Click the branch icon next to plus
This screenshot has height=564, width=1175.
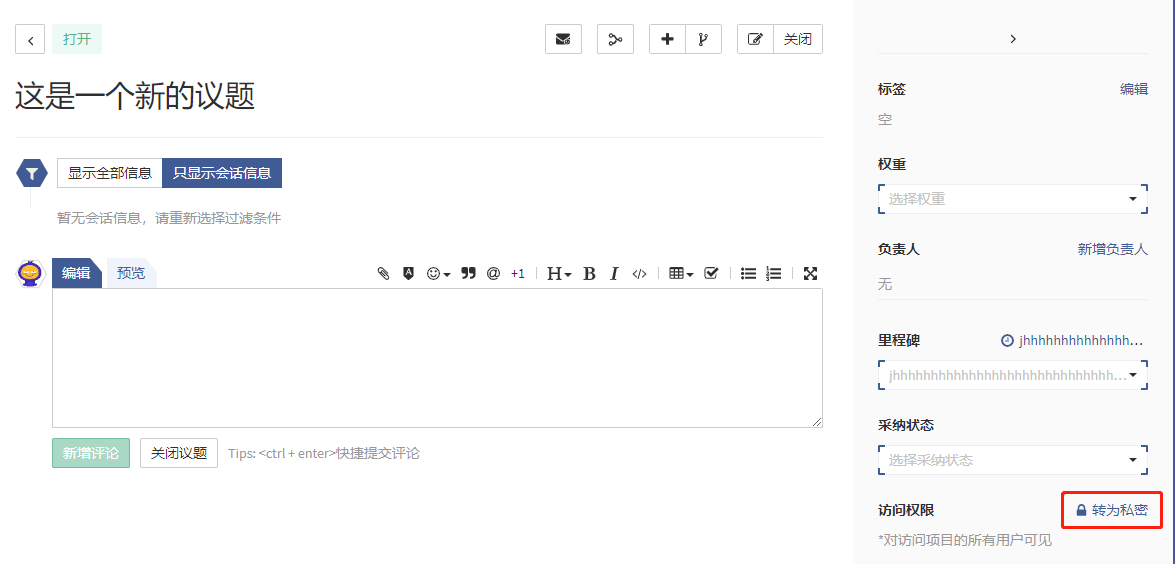703,39
